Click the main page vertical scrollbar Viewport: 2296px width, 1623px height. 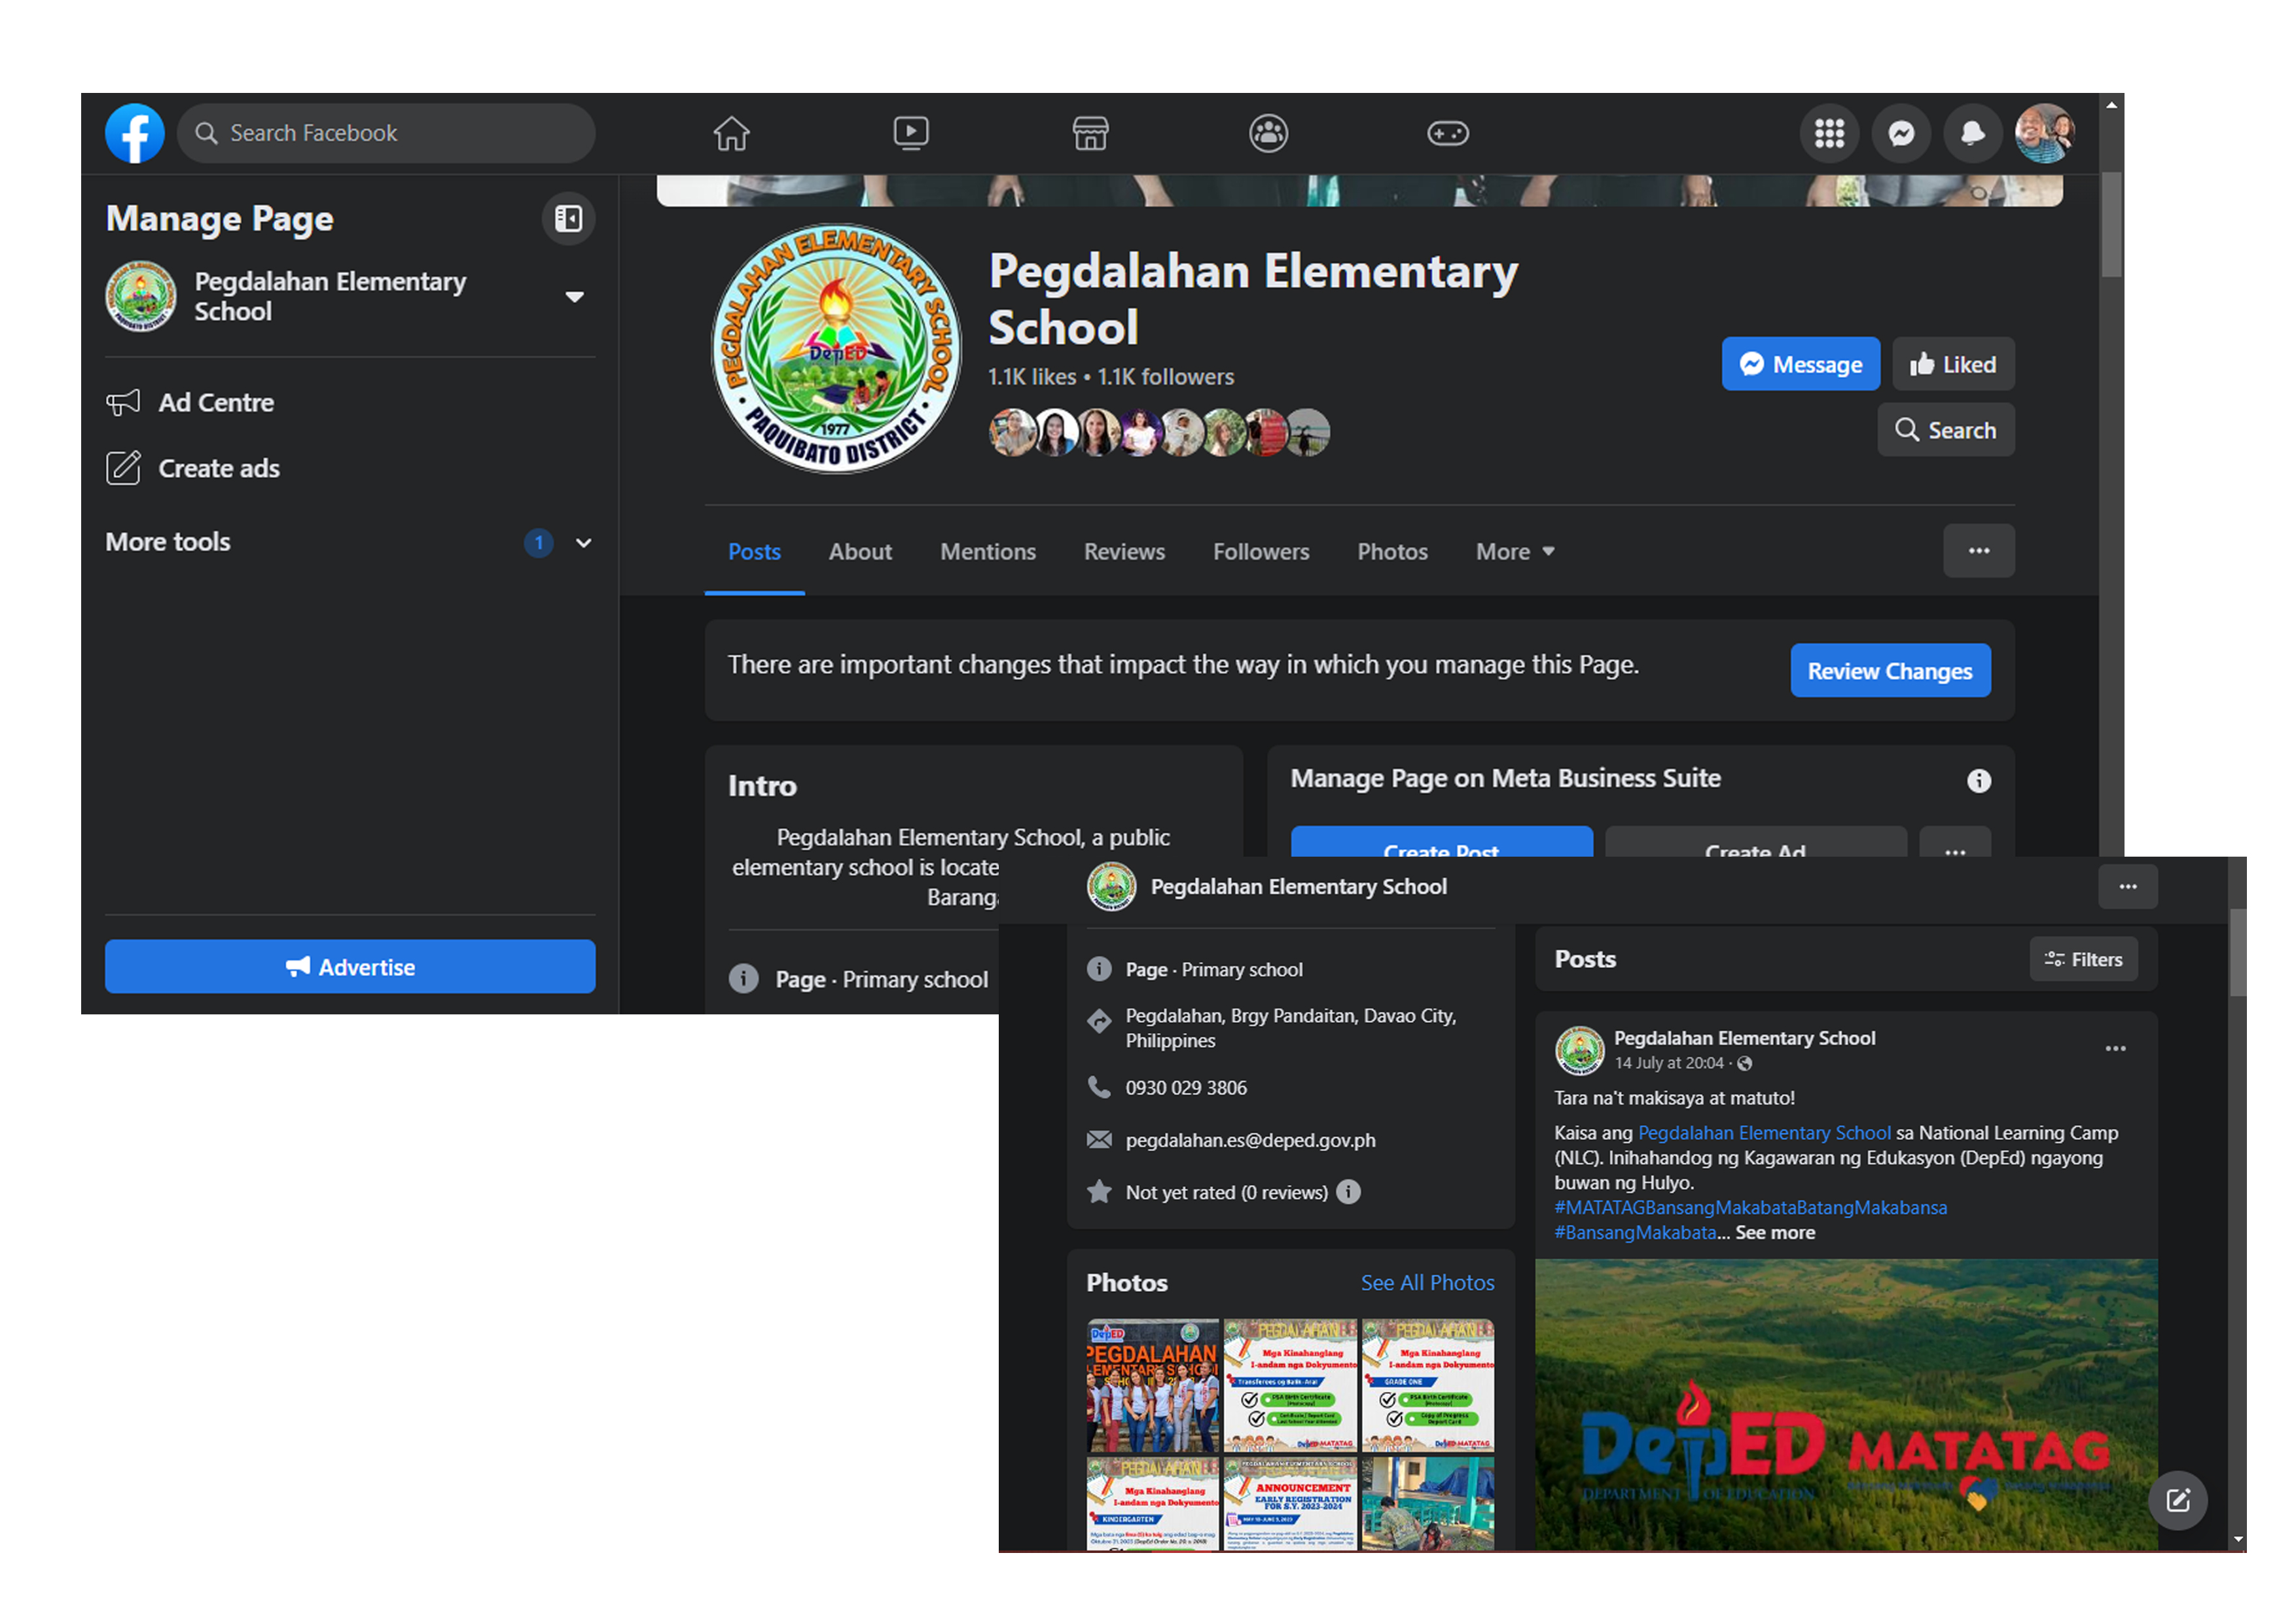coord(2111,225)
